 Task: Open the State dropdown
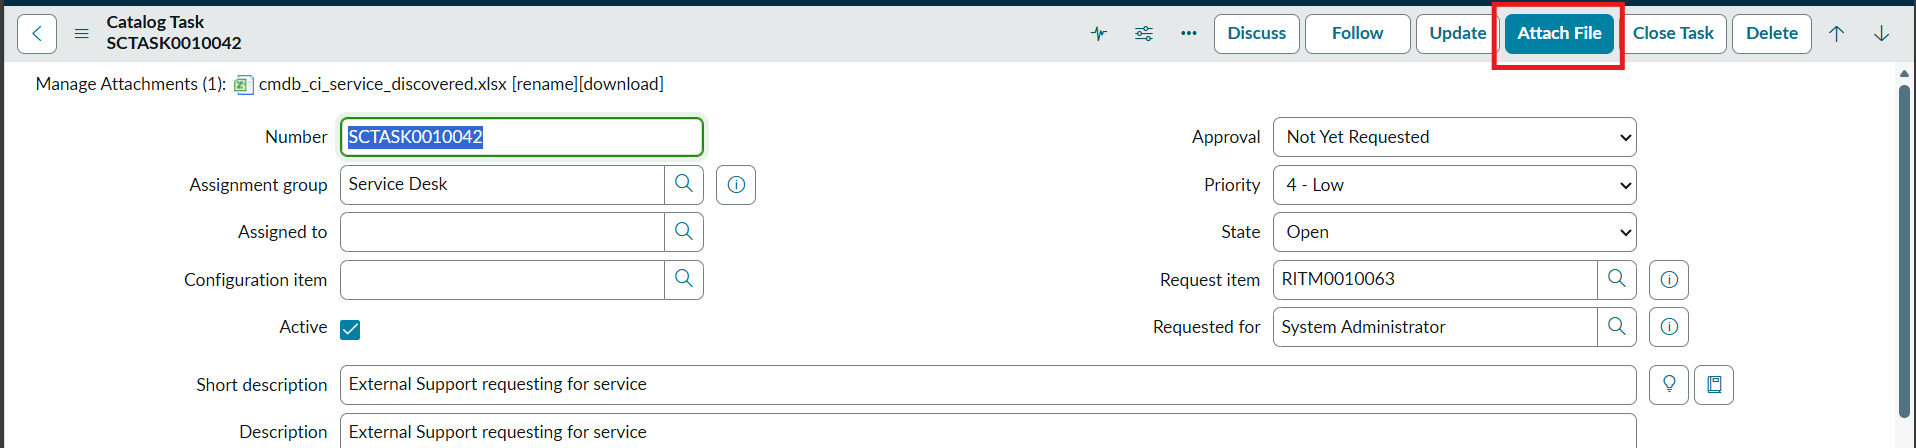click(1454, 232)
